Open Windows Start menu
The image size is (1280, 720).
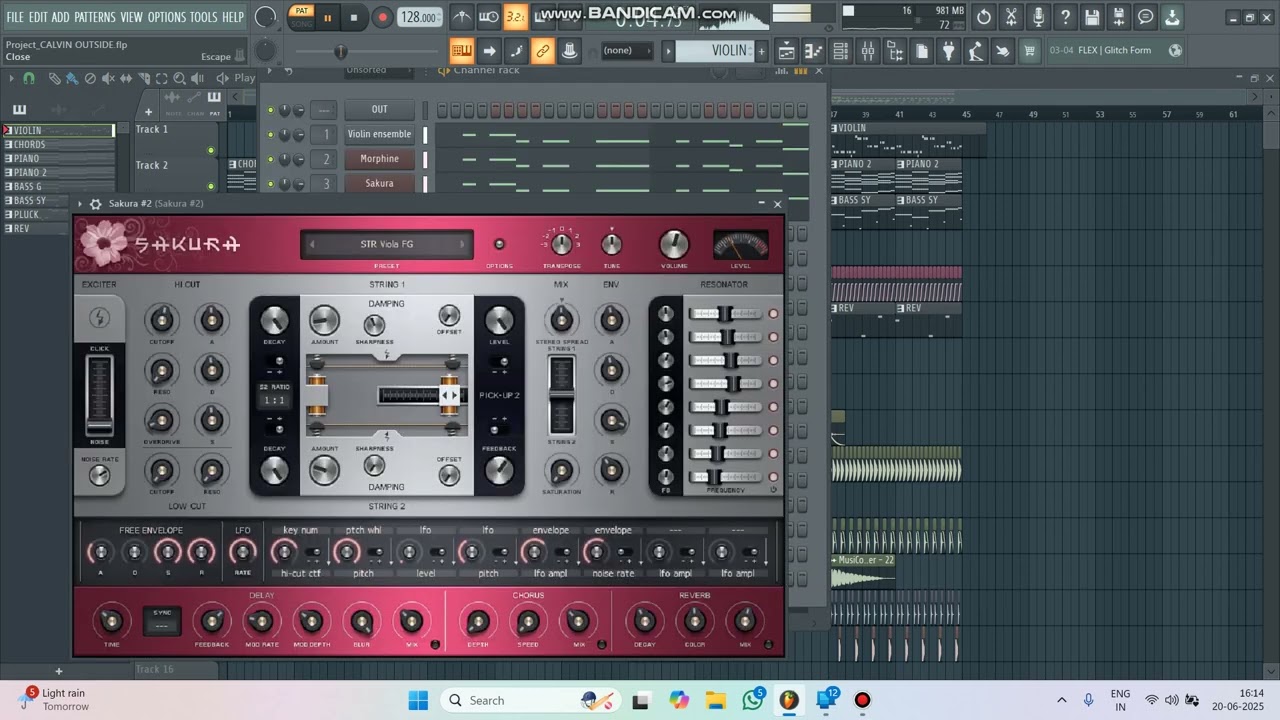pyautogui.click(x=418, y=700)
